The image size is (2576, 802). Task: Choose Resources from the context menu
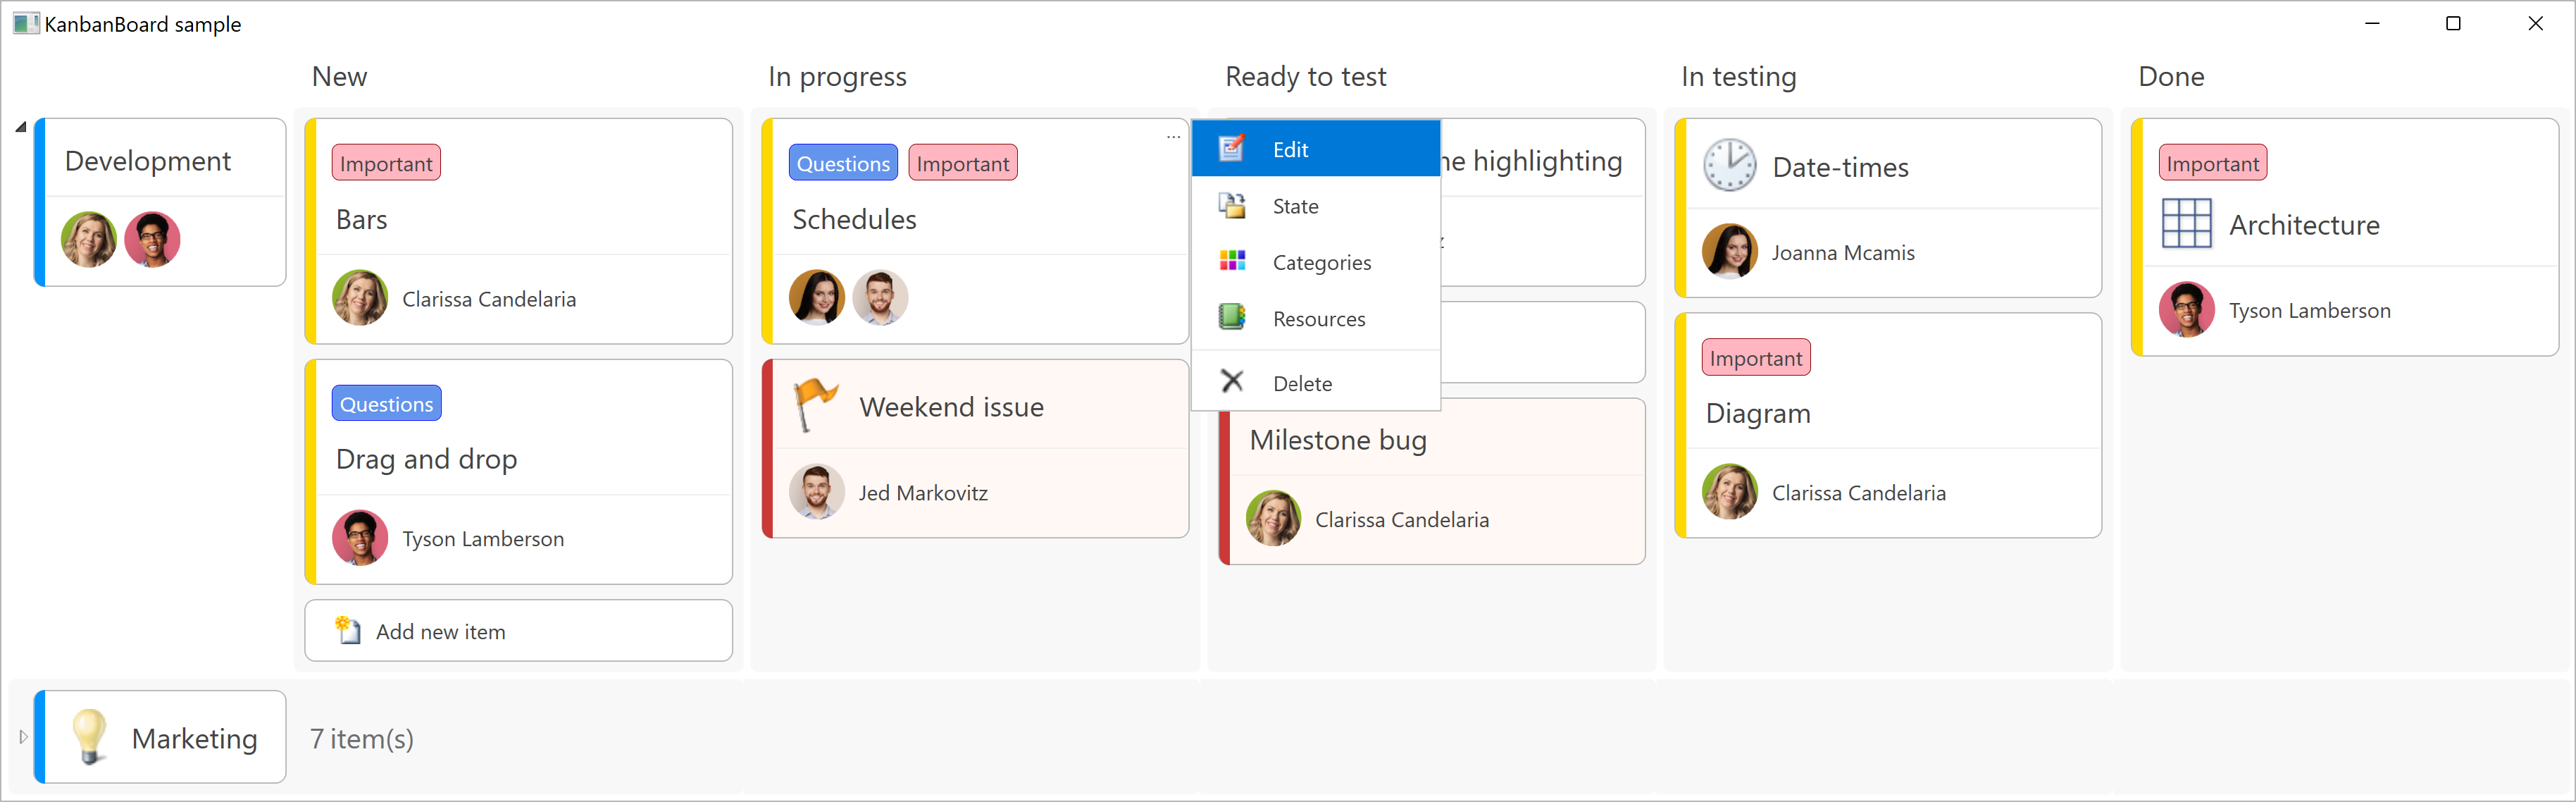click(1318, 319)
